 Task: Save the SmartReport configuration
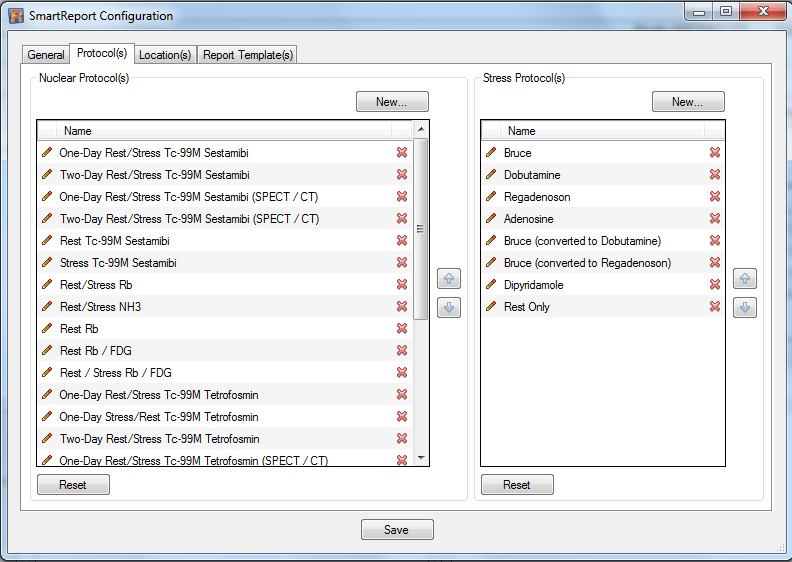tap(397, 530)
